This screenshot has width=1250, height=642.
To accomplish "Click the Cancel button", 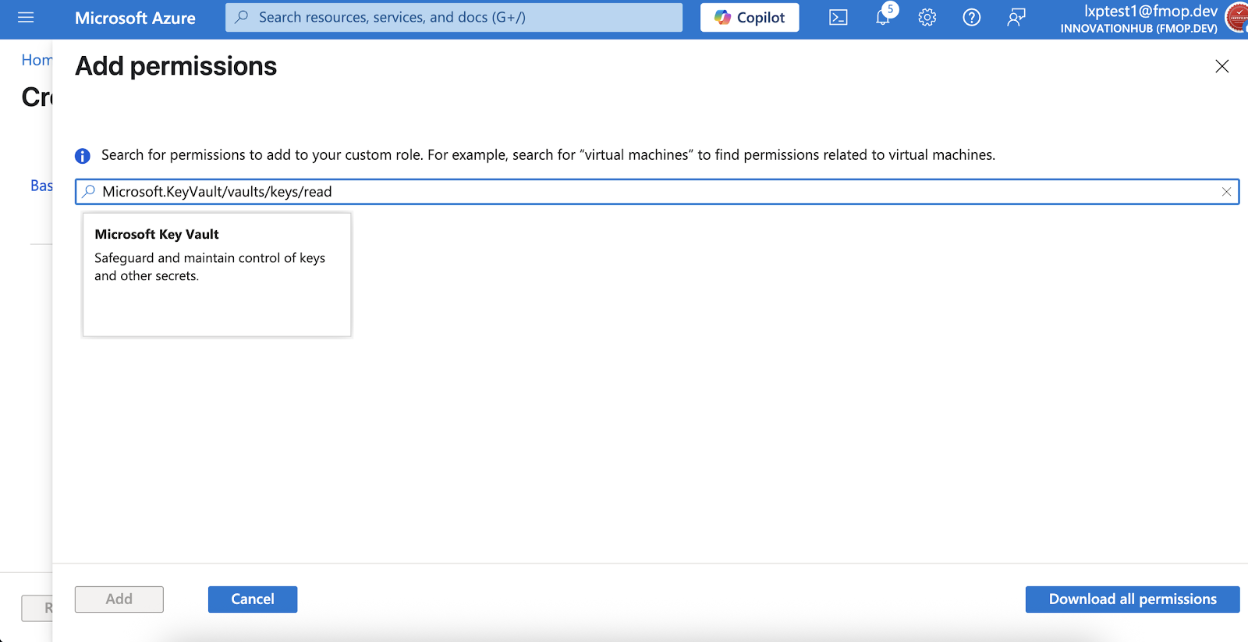I will click(252, 599).
